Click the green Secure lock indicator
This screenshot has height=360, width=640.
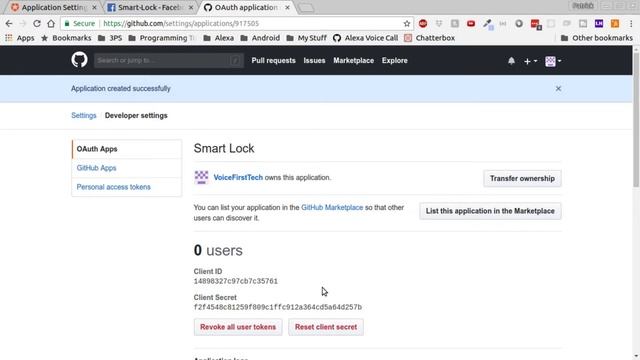80,24
